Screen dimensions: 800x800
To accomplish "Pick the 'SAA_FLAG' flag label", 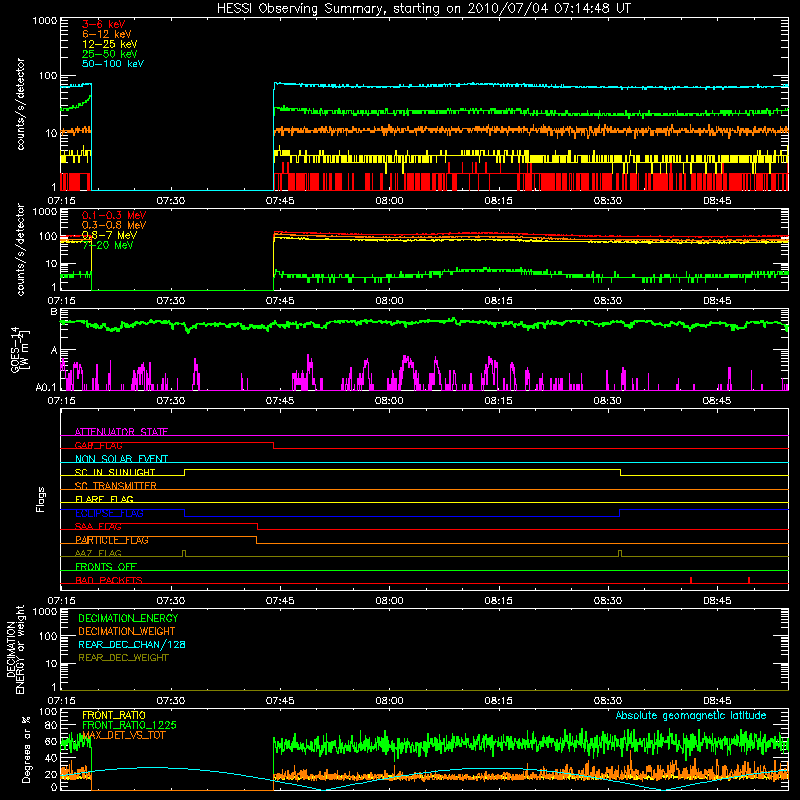I will (x=98, y=527).
